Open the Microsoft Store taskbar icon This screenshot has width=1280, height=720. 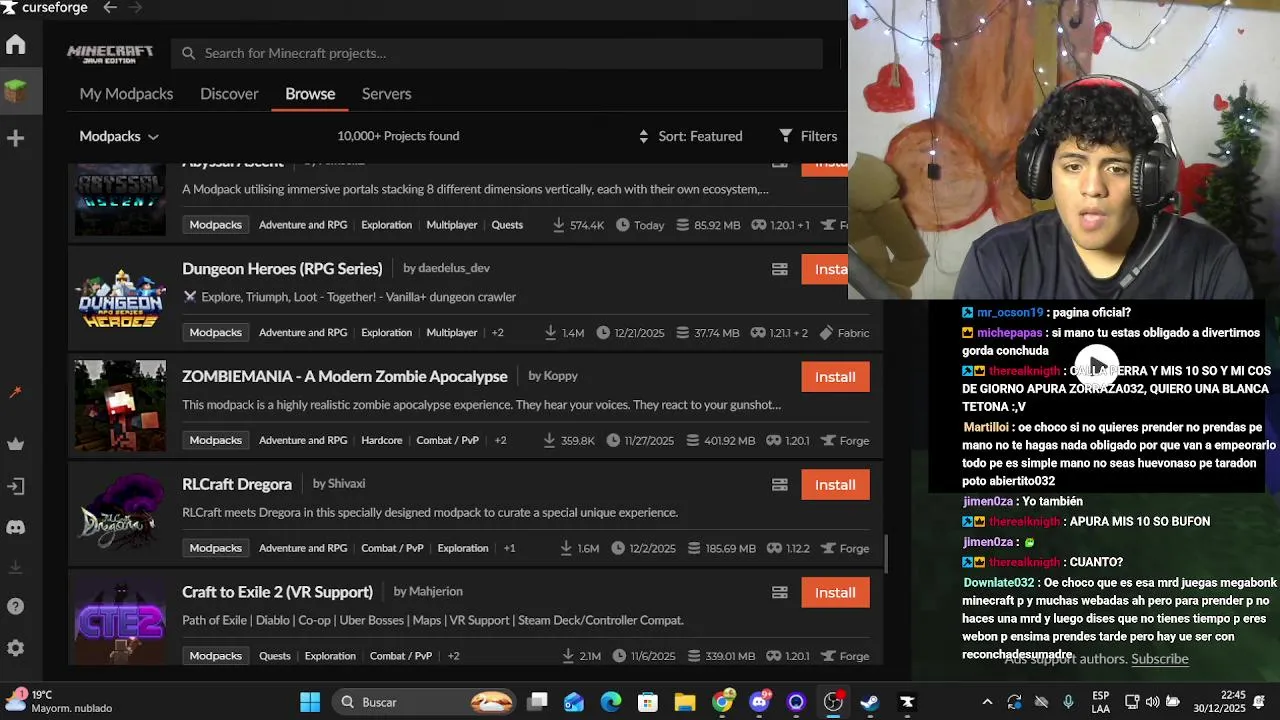tap(648, 702)
